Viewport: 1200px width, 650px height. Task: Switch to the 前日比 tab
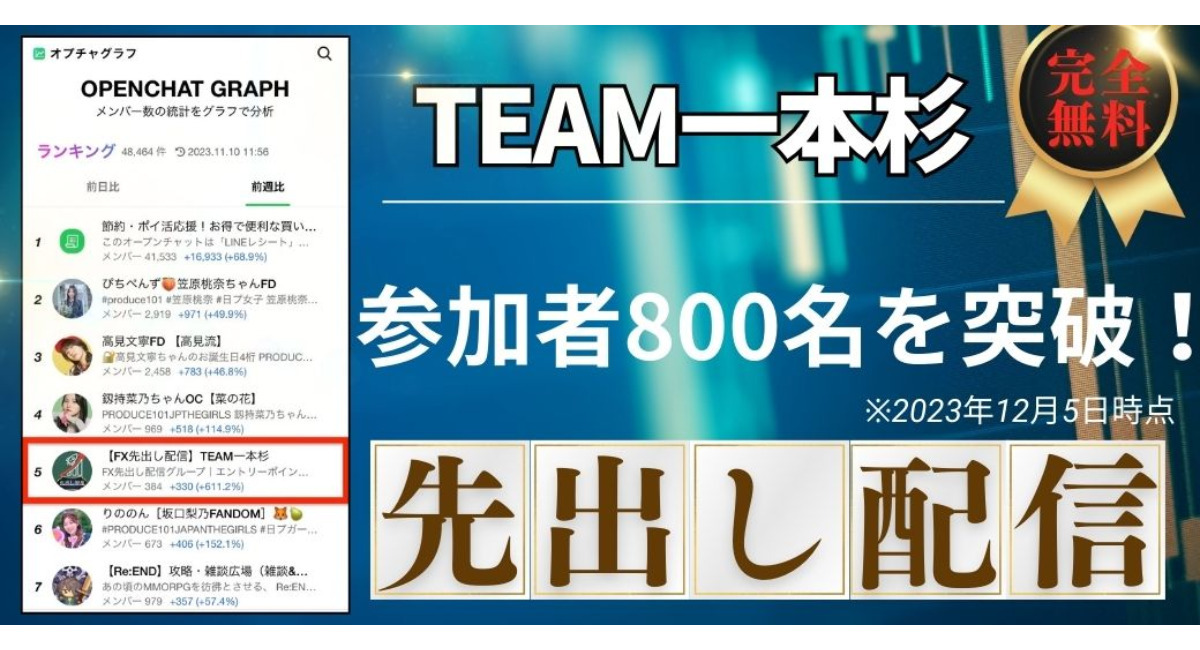[102, 187]
